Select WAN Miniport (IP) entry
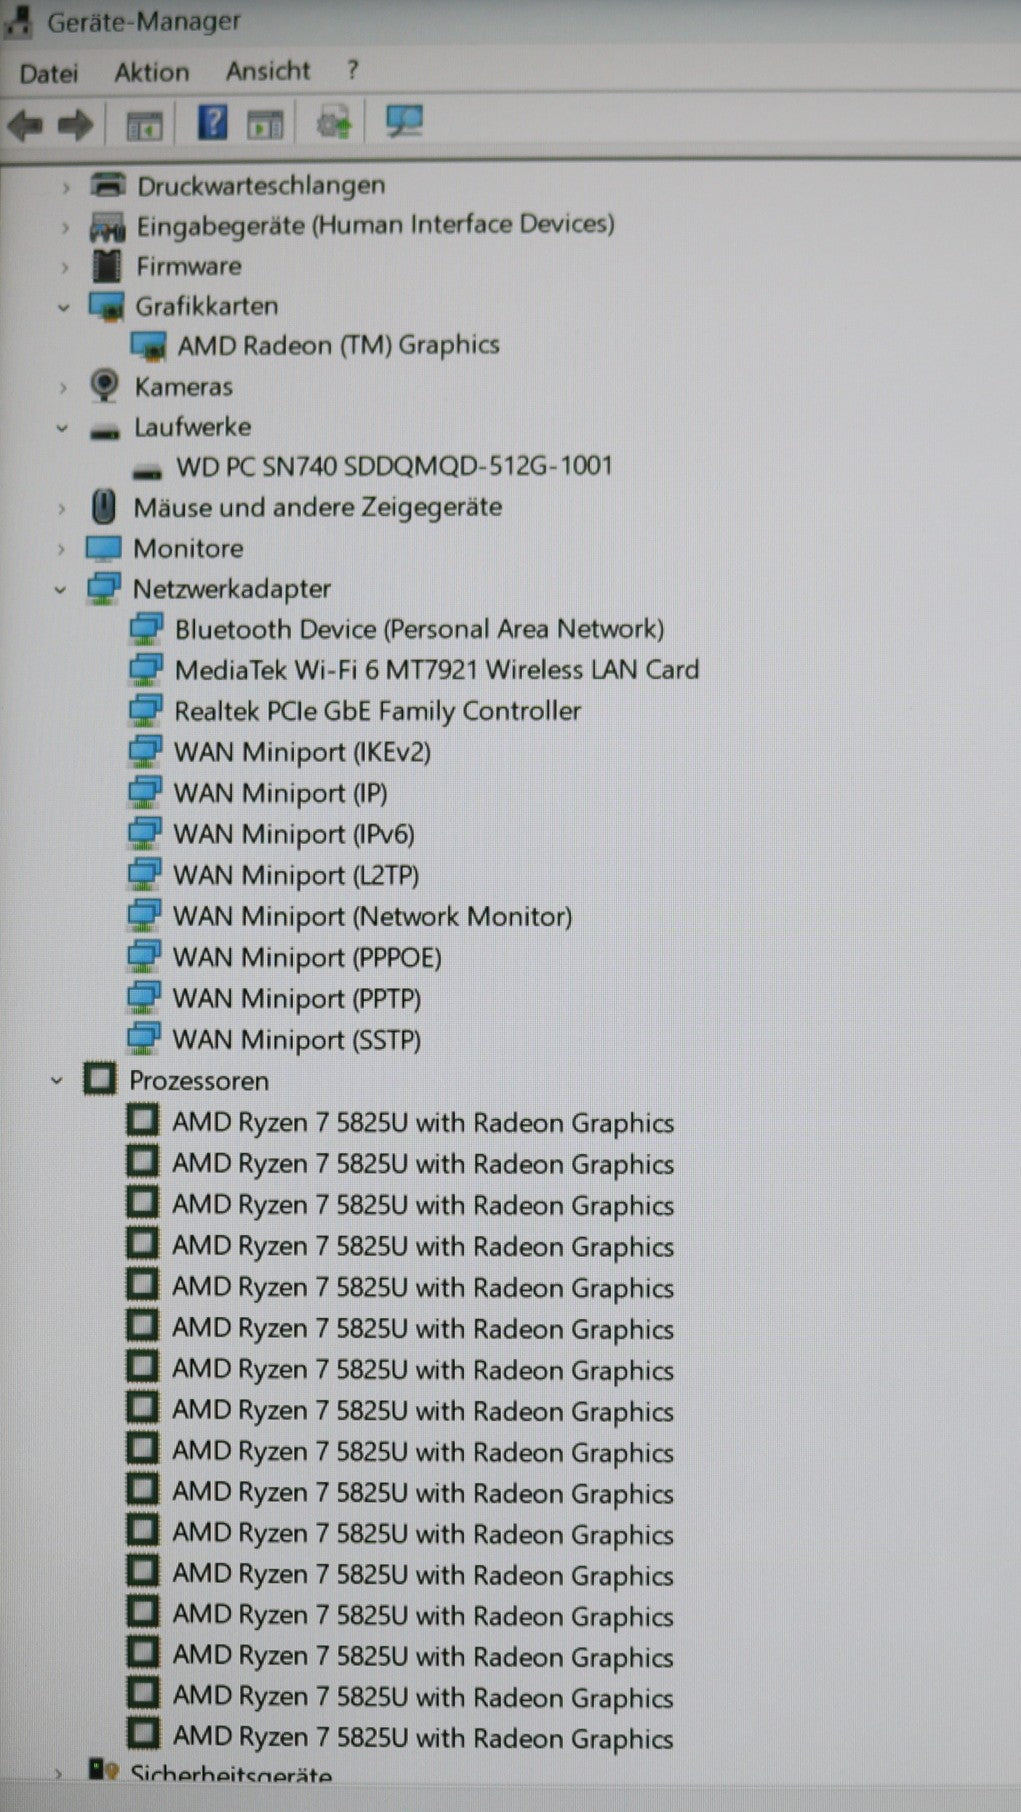Viewport: 1021px width, 1812px height. click(x=280, y=793)
